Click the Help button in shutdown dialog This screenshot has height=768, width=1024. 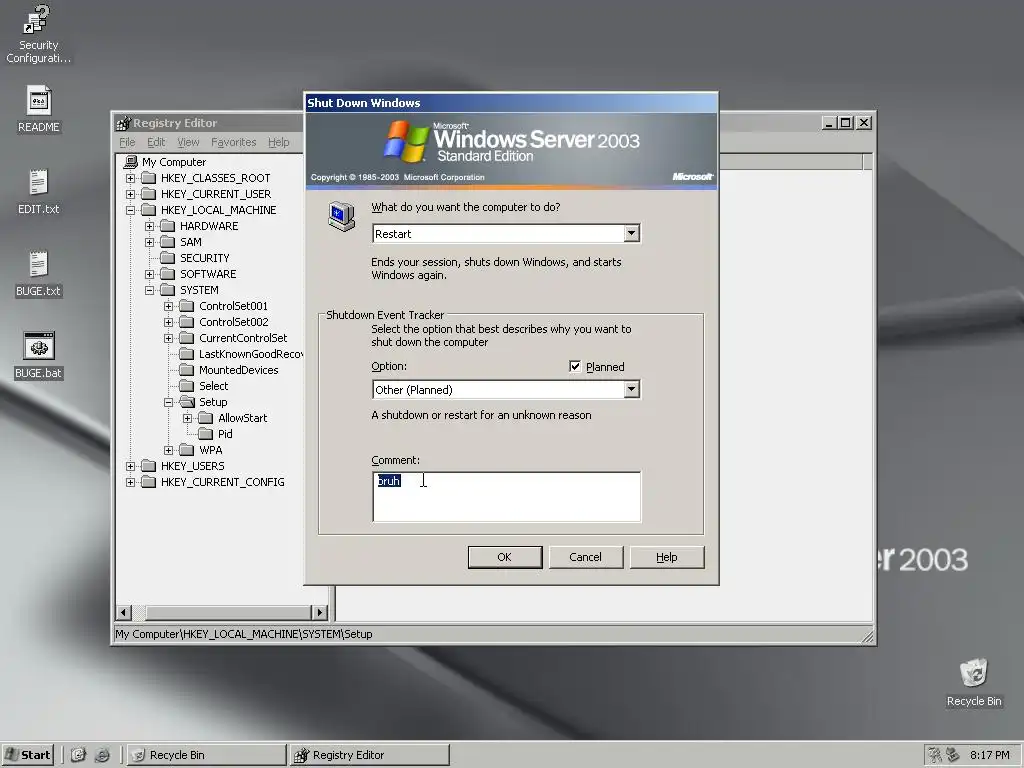click(x=667, y=557)
